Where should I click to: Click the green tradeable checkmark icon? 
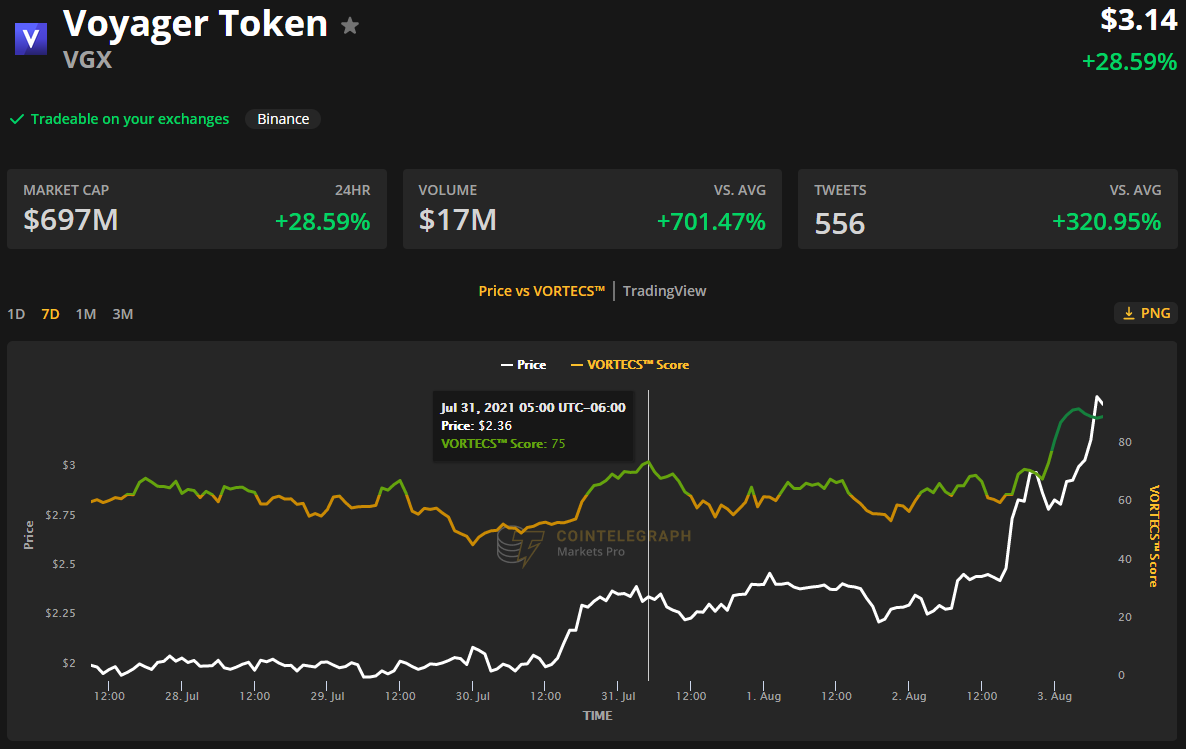17,119
